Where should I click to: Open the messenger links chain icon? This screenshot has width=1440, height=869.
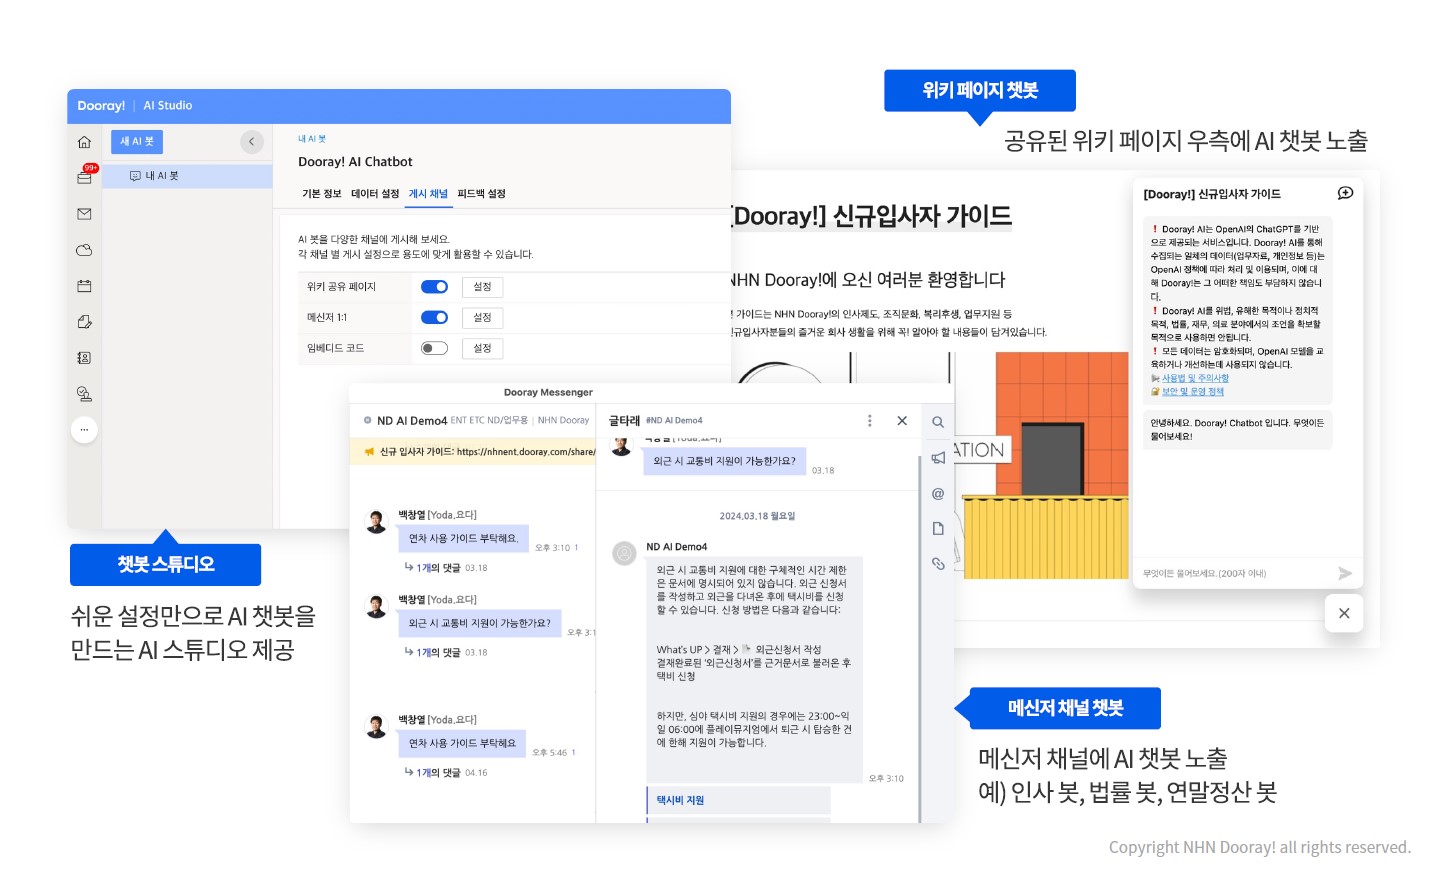938,564
